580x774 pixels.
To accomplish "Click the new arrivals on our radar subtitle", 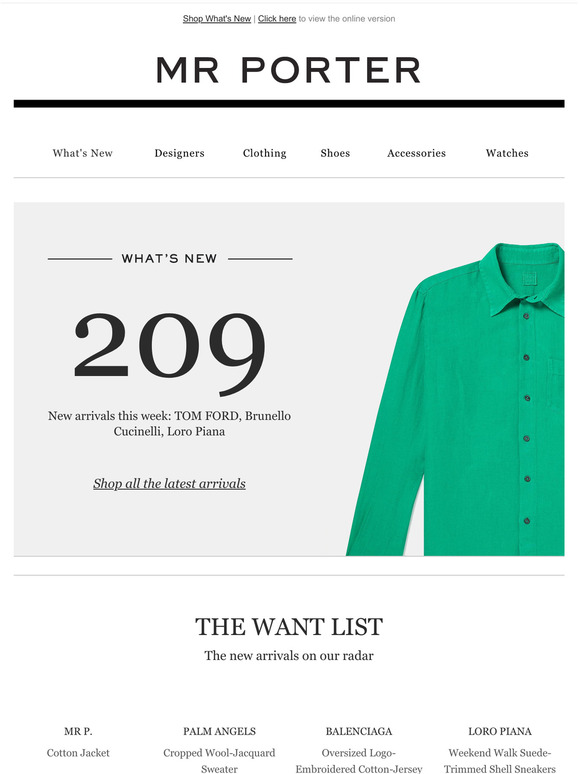I will (x=289, y=656).
